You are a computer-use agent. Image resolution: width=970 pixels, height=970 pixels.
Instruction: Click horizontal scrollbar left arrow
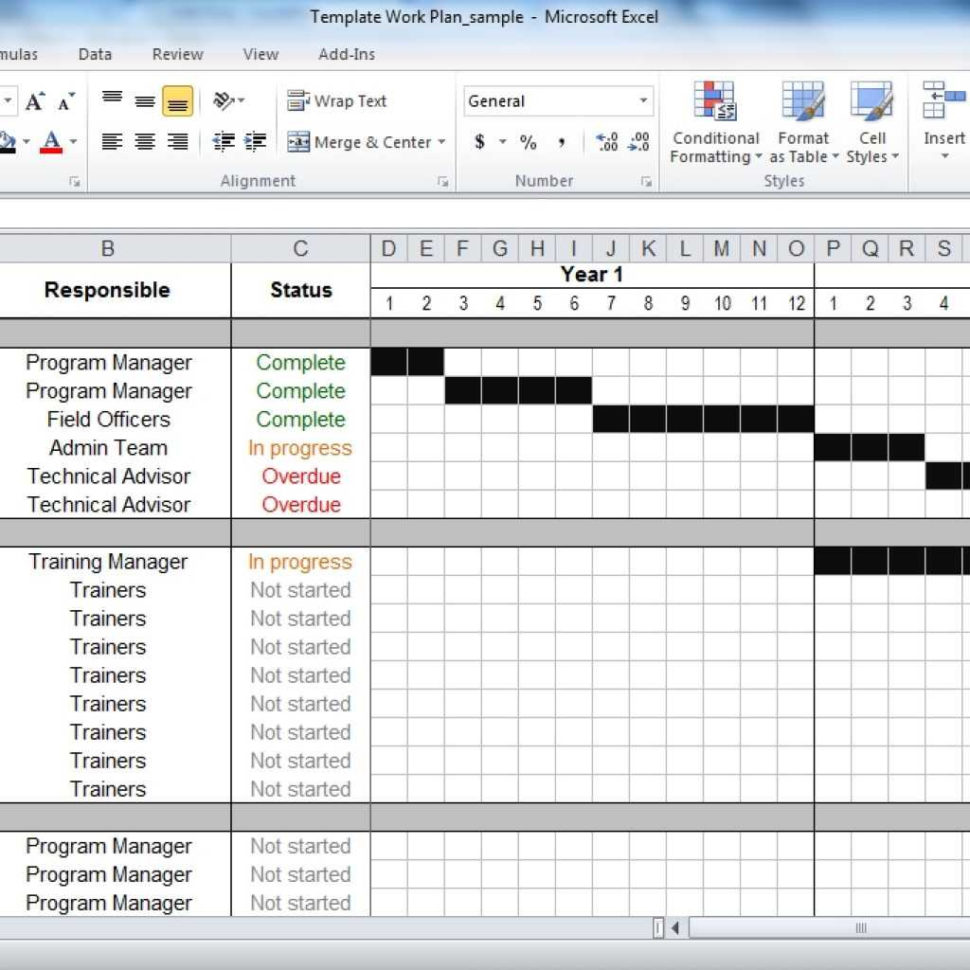coord(676,927)
